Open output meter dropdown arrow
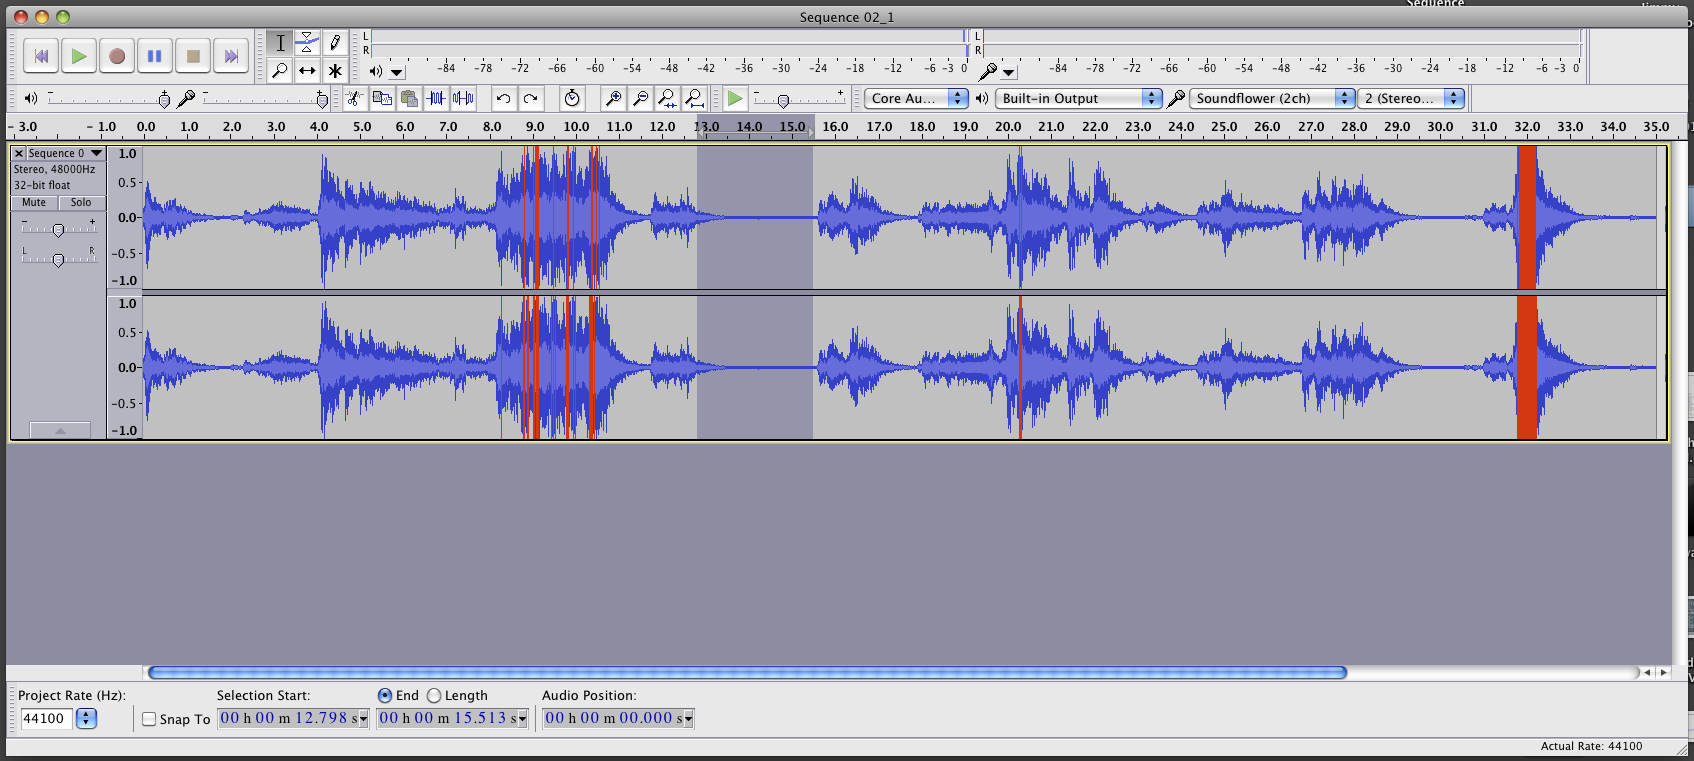This screenshot has height=761, width=1694. tap(397, 72)
